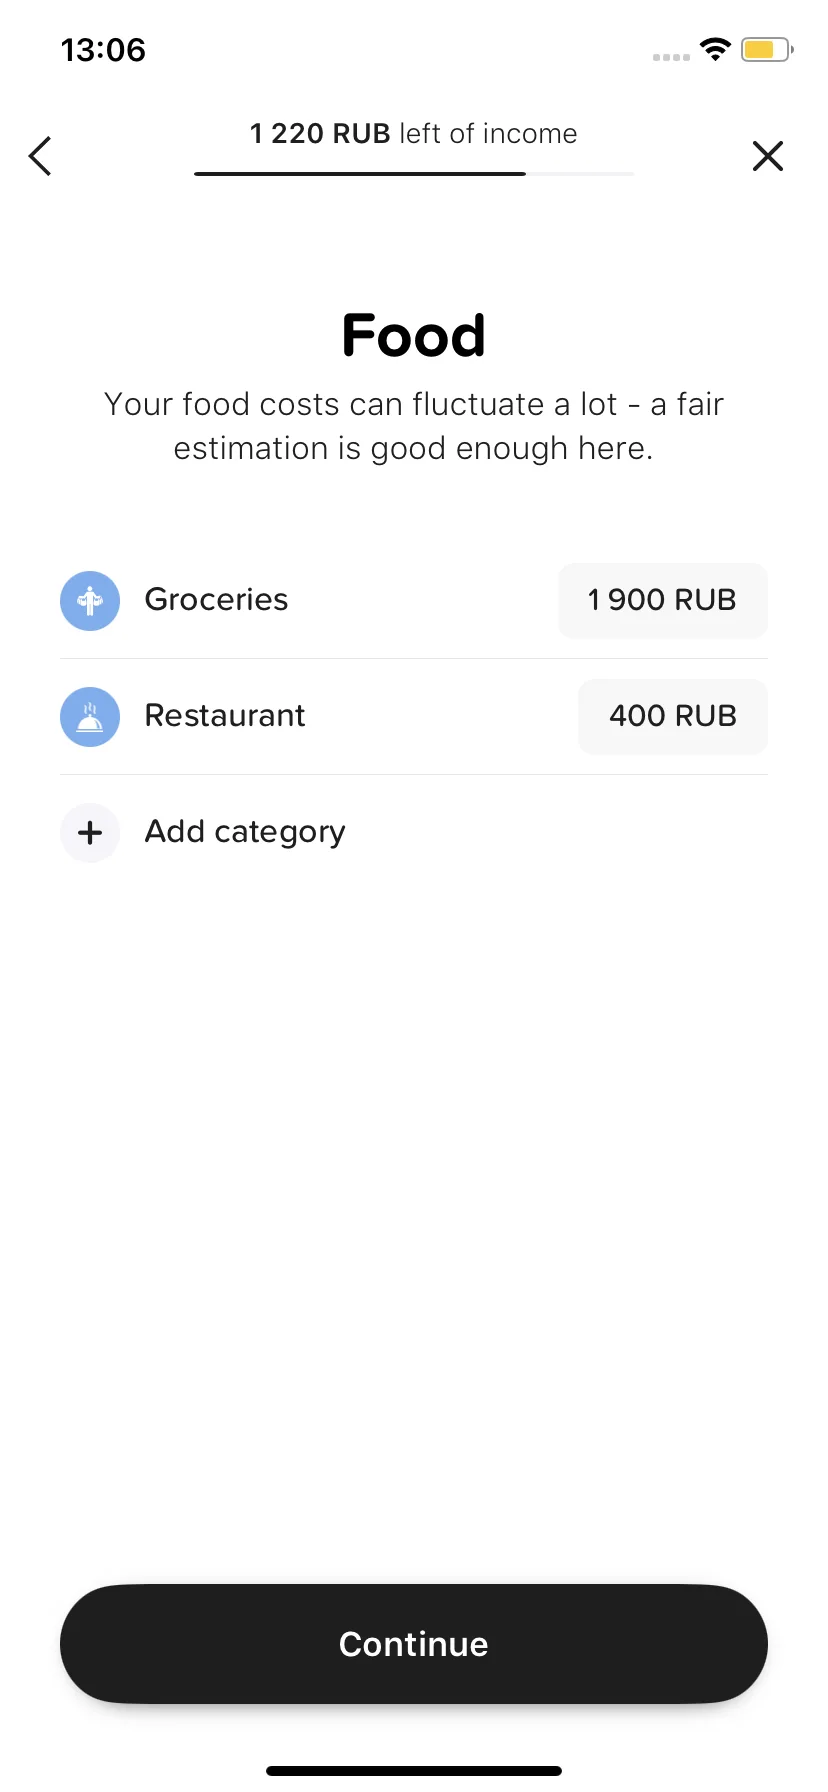Tap the Food heading
This screenshot has height=1792, width=828.
(414, 335)
